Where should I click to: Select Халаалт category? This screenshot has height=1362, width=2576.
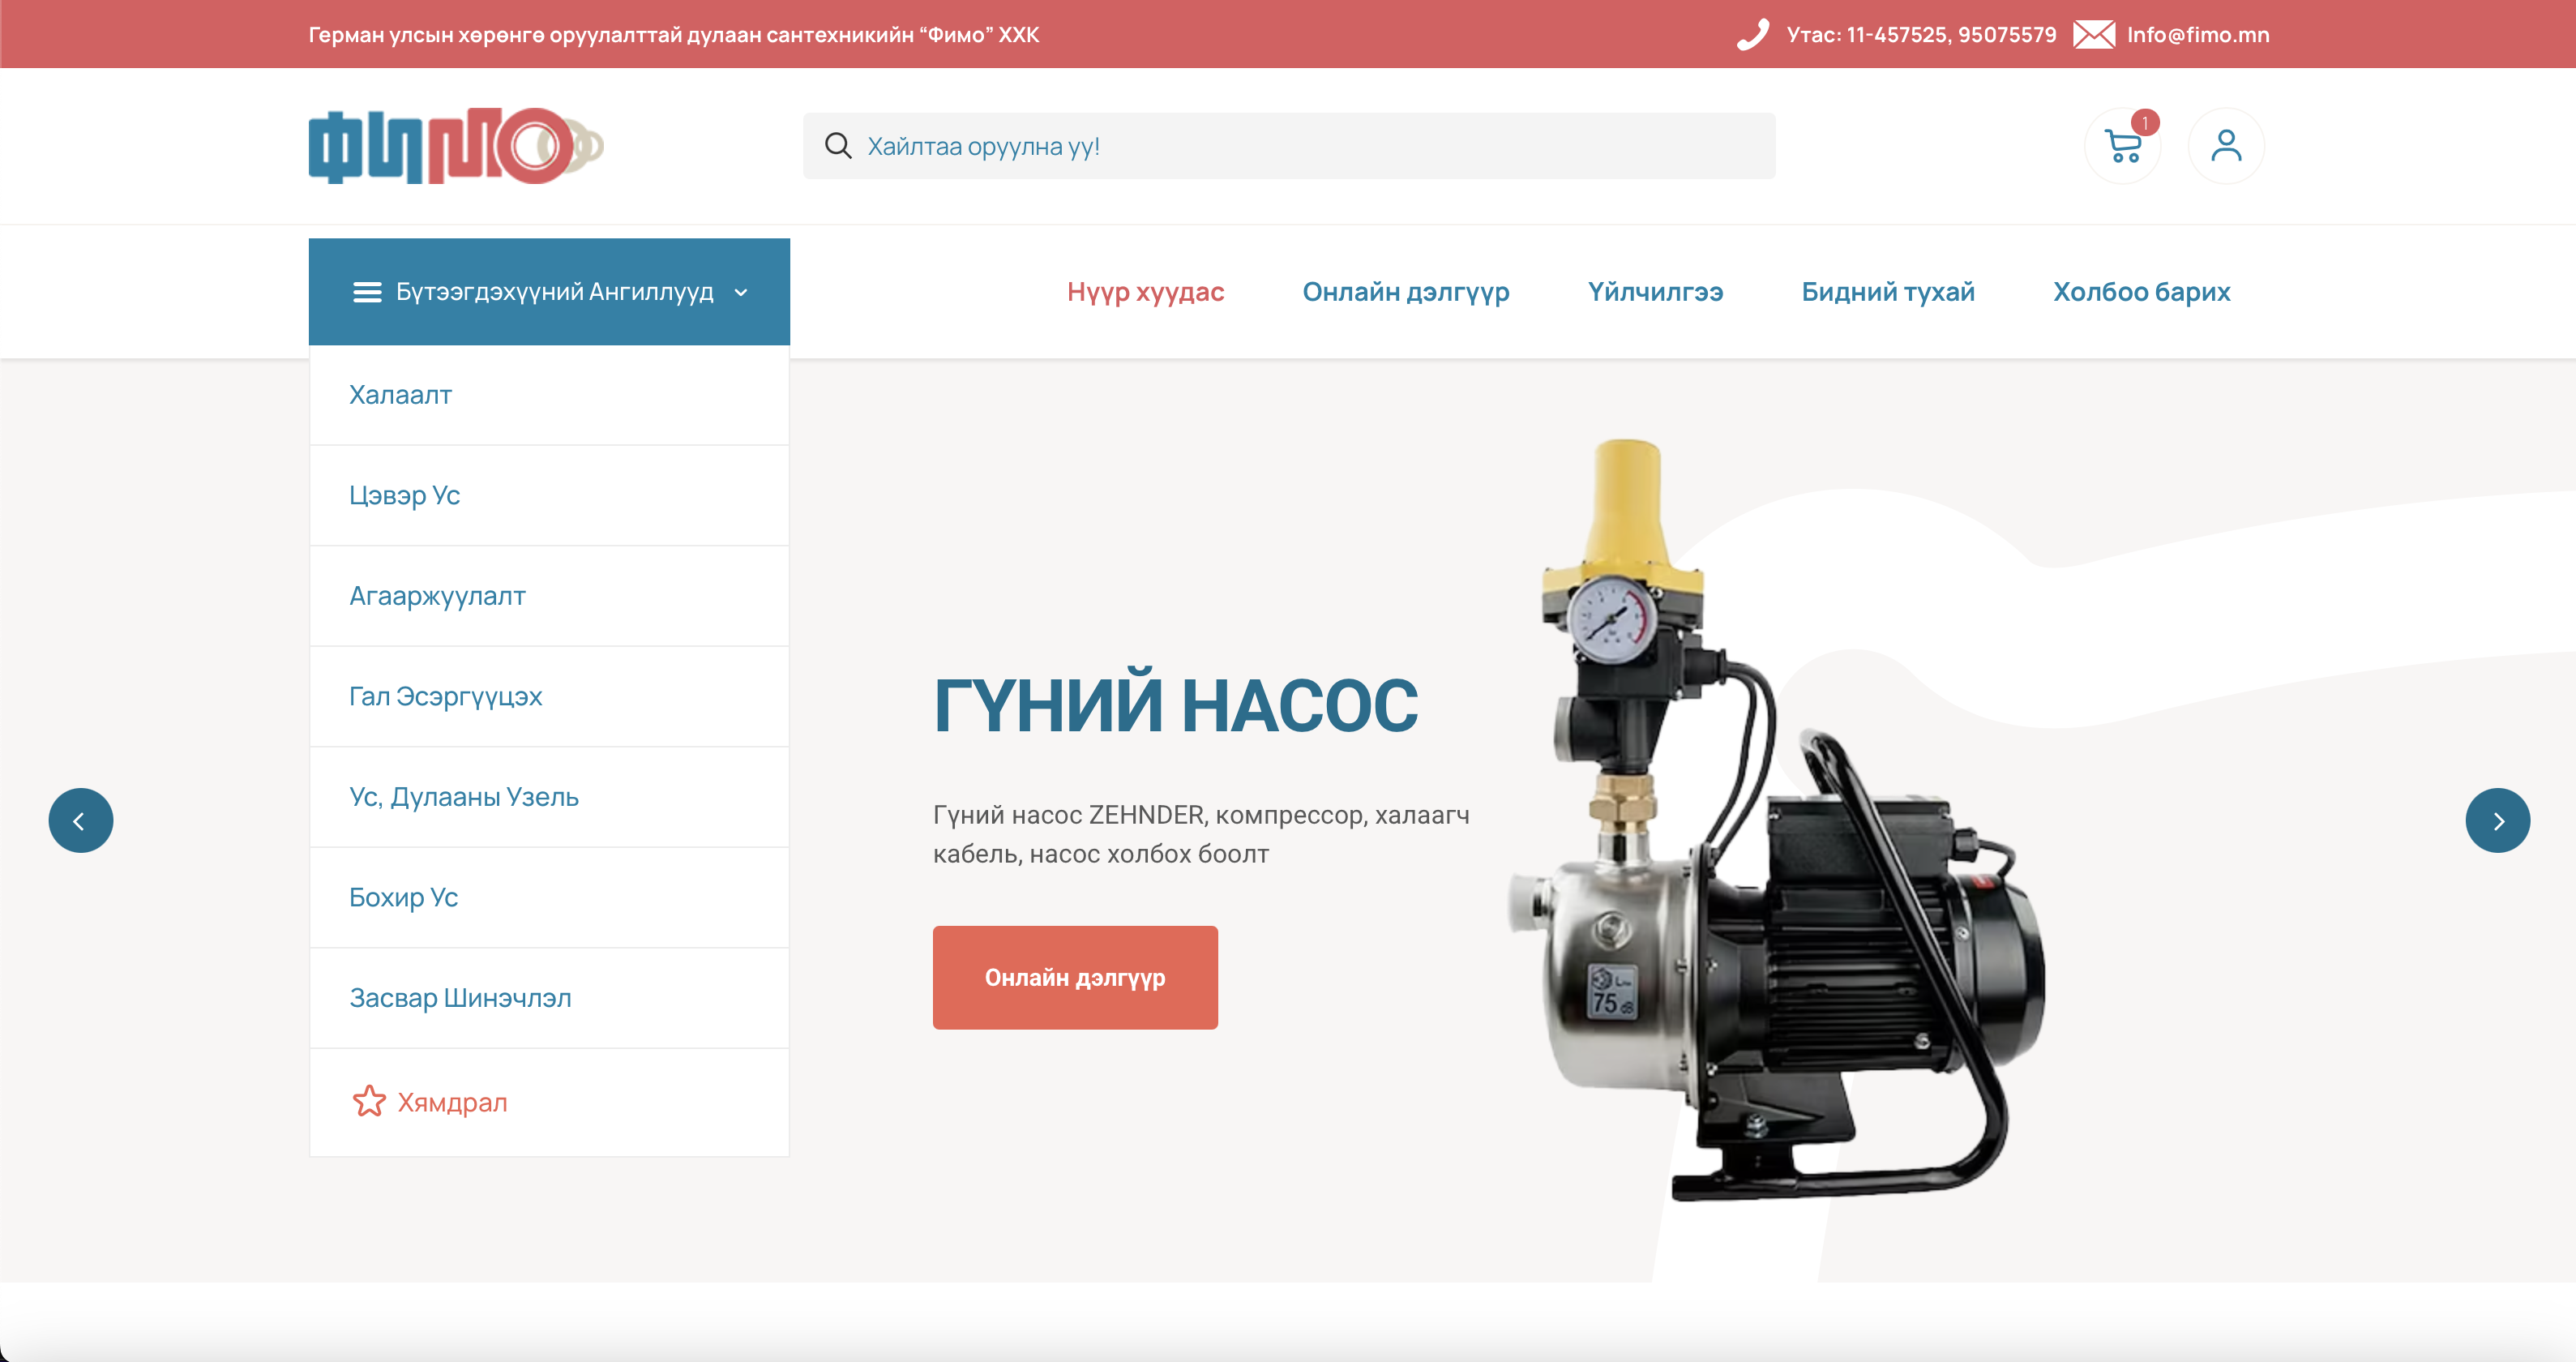549,395
